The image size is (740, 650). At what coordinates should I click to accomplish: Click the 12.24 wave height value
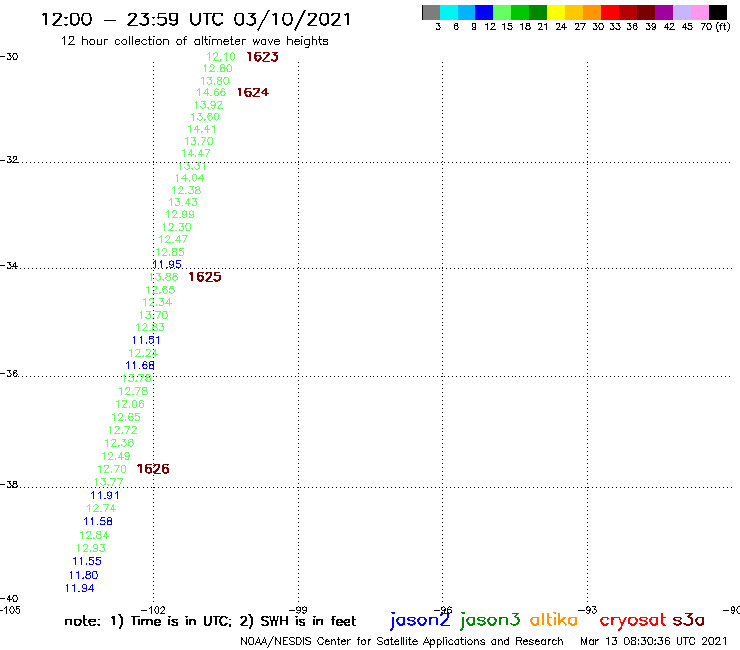pos(143,353)
